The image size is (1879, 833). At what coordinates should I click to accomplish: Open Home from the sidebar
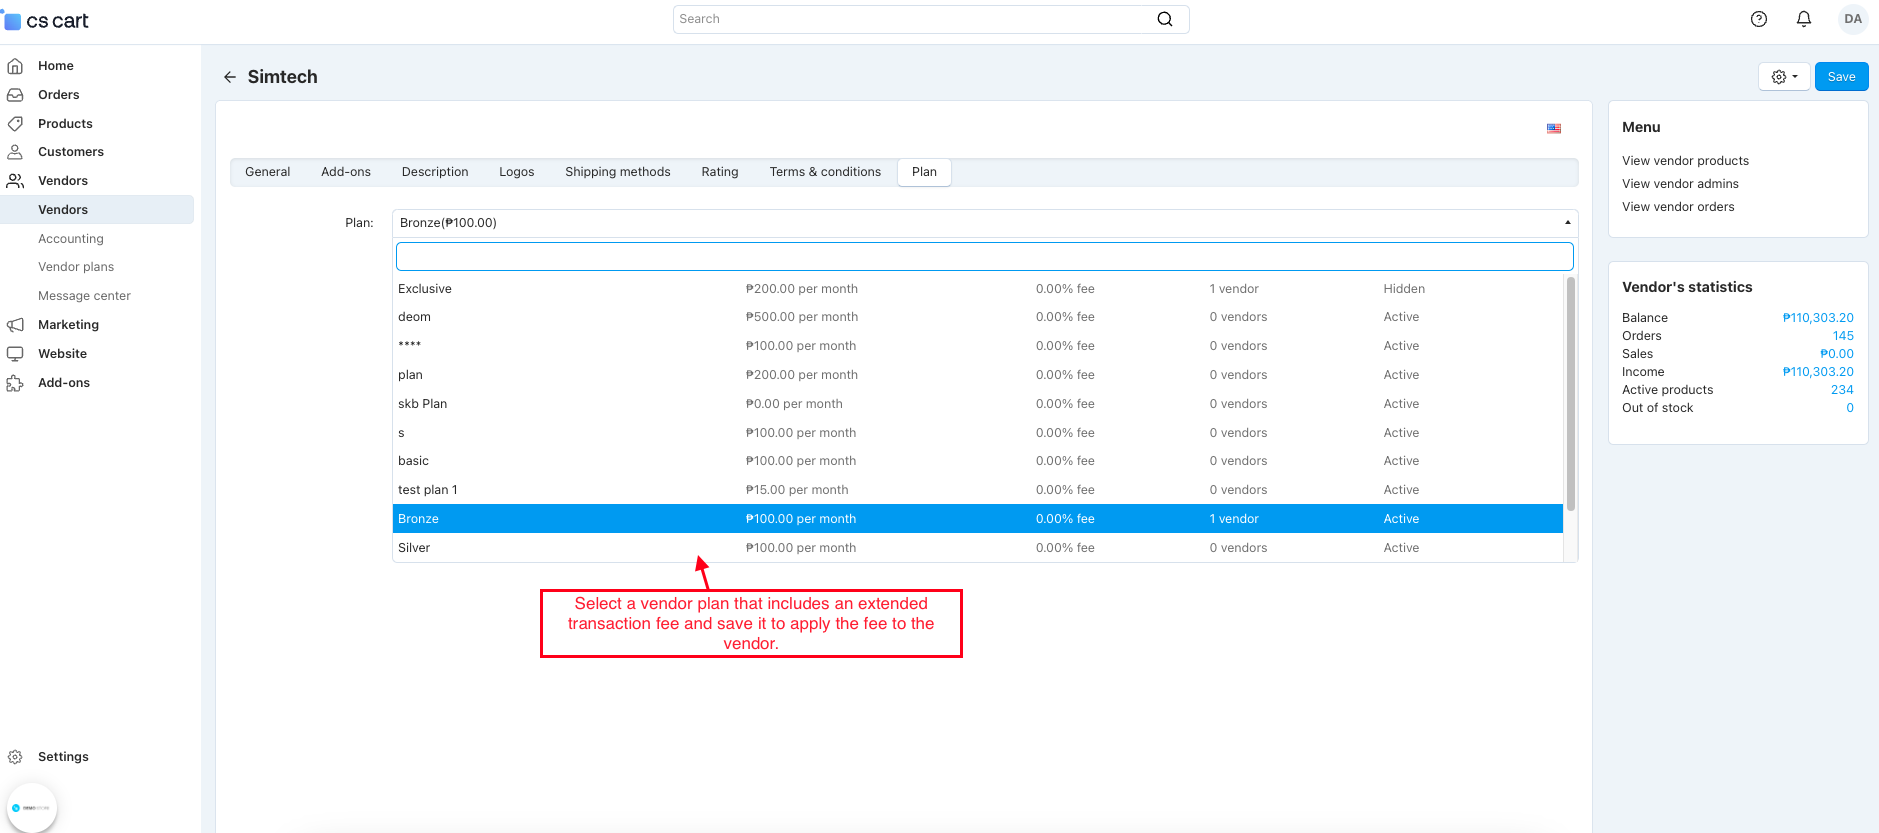(56, 66)
